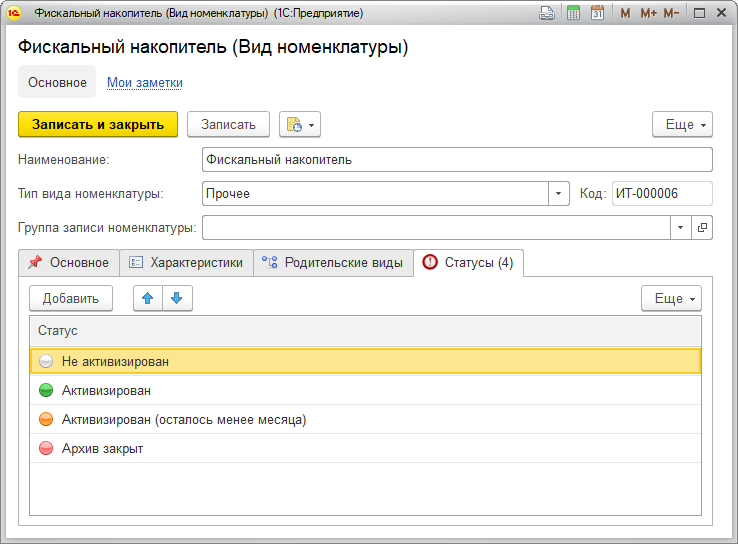Open the Еще menu in statuses panel

pyautogui.click(x=671, y=298)
